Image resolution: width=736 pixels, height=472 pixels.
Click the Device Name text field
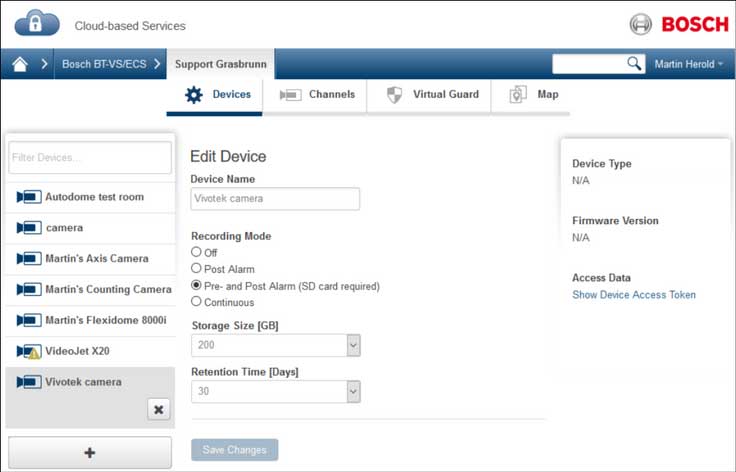(275, 199)
